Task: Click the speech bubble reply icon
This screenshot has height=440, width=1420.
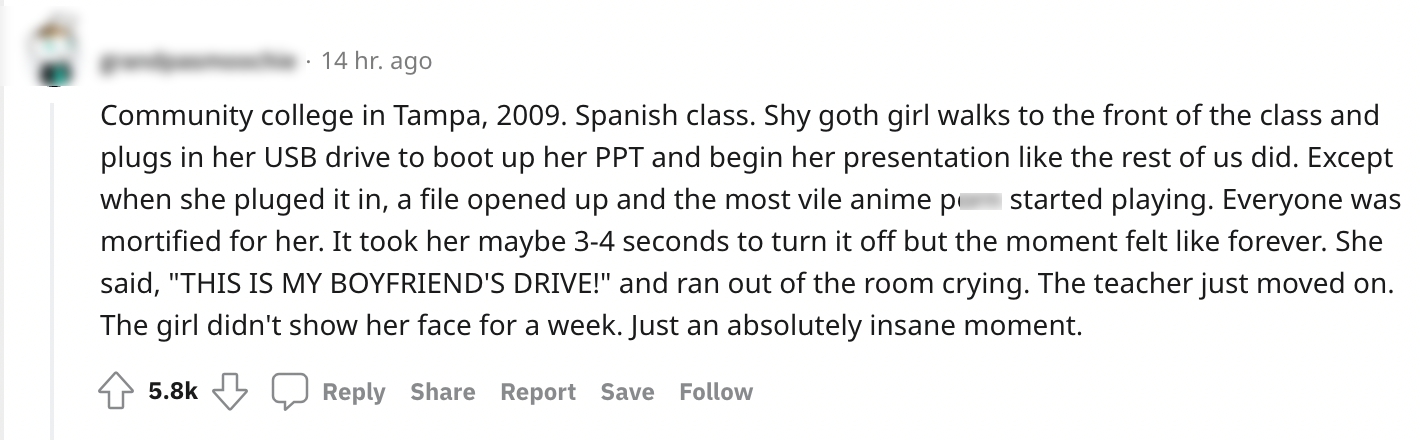Action: [x=291, y=392]
